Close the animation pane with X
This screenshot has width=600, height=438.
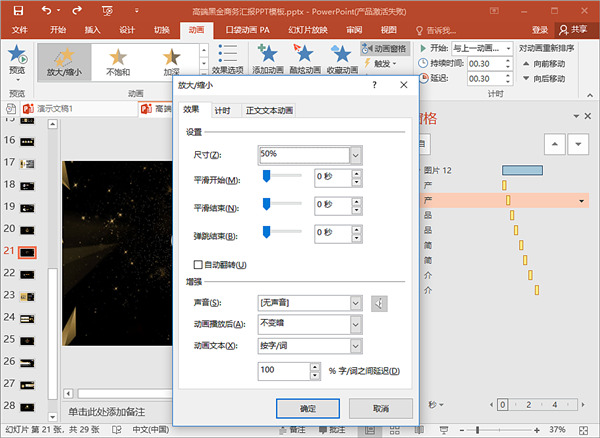point(588,116)
